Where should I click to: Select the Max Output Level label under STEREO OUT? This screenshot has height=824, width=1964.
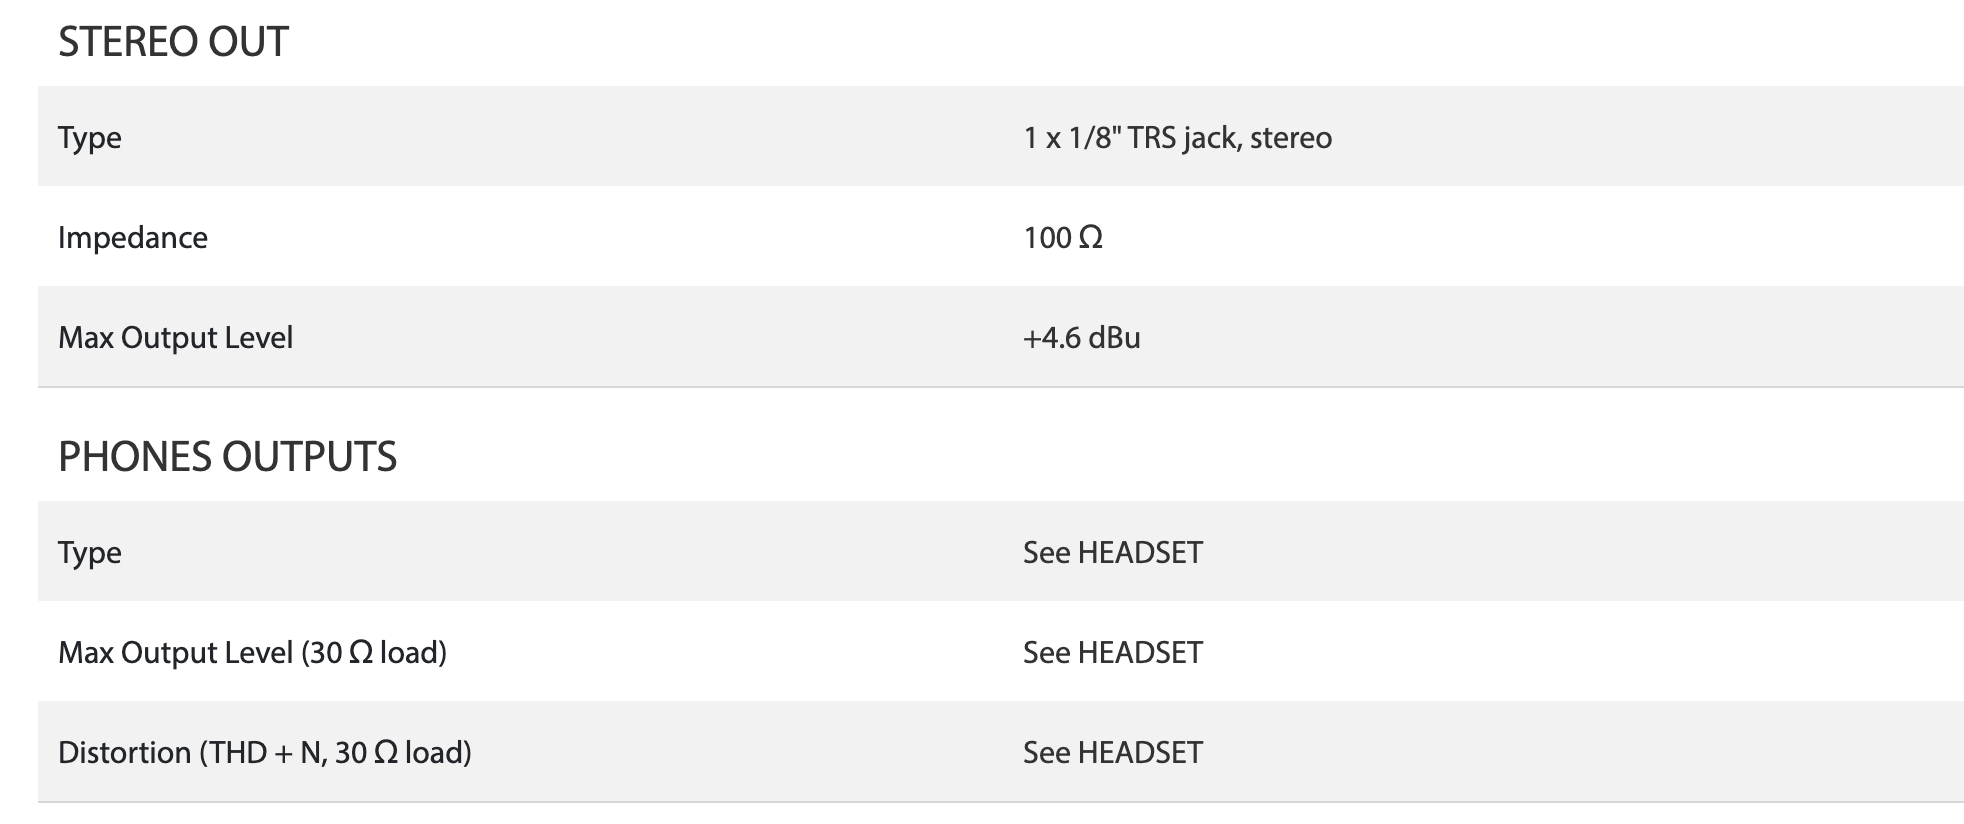(x=175, y=337)
